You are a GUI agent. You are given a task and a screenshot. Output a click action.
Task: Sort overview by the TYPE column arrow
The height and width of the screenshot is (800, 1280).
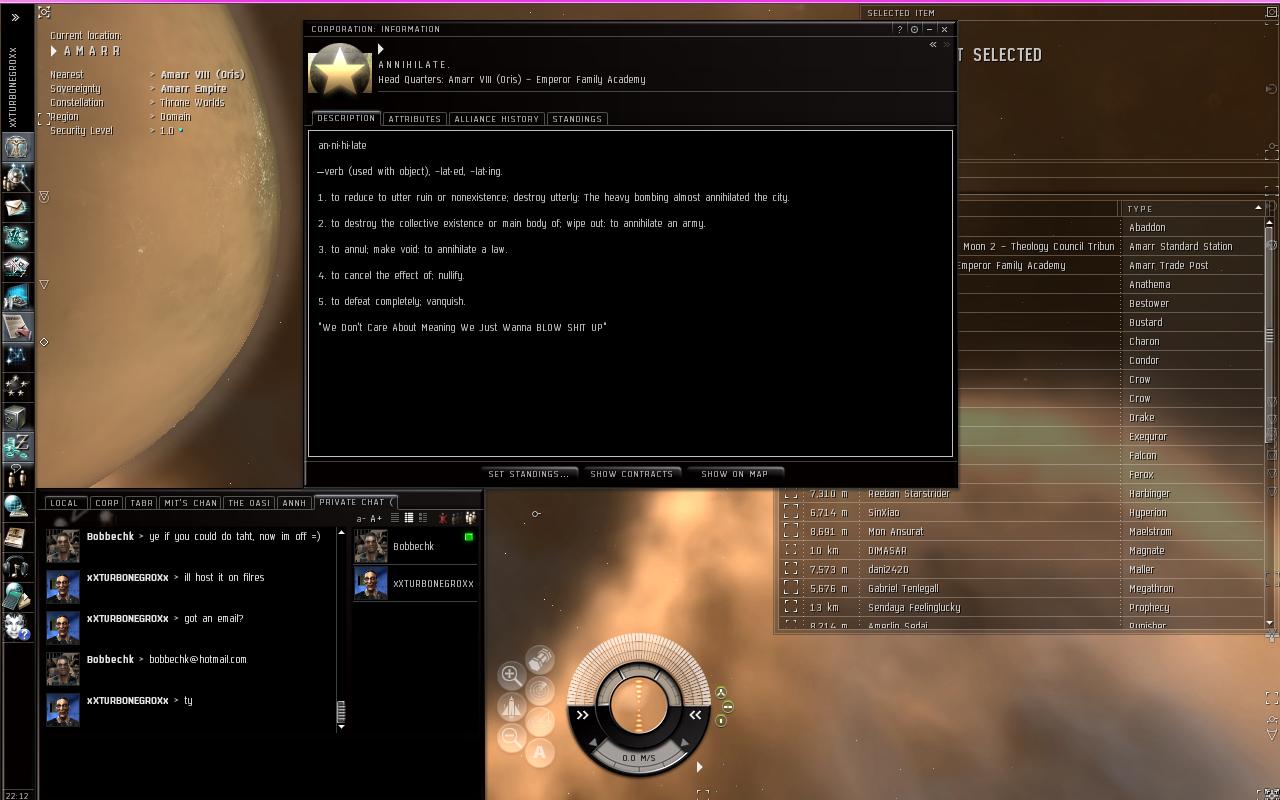point(1258,208)
